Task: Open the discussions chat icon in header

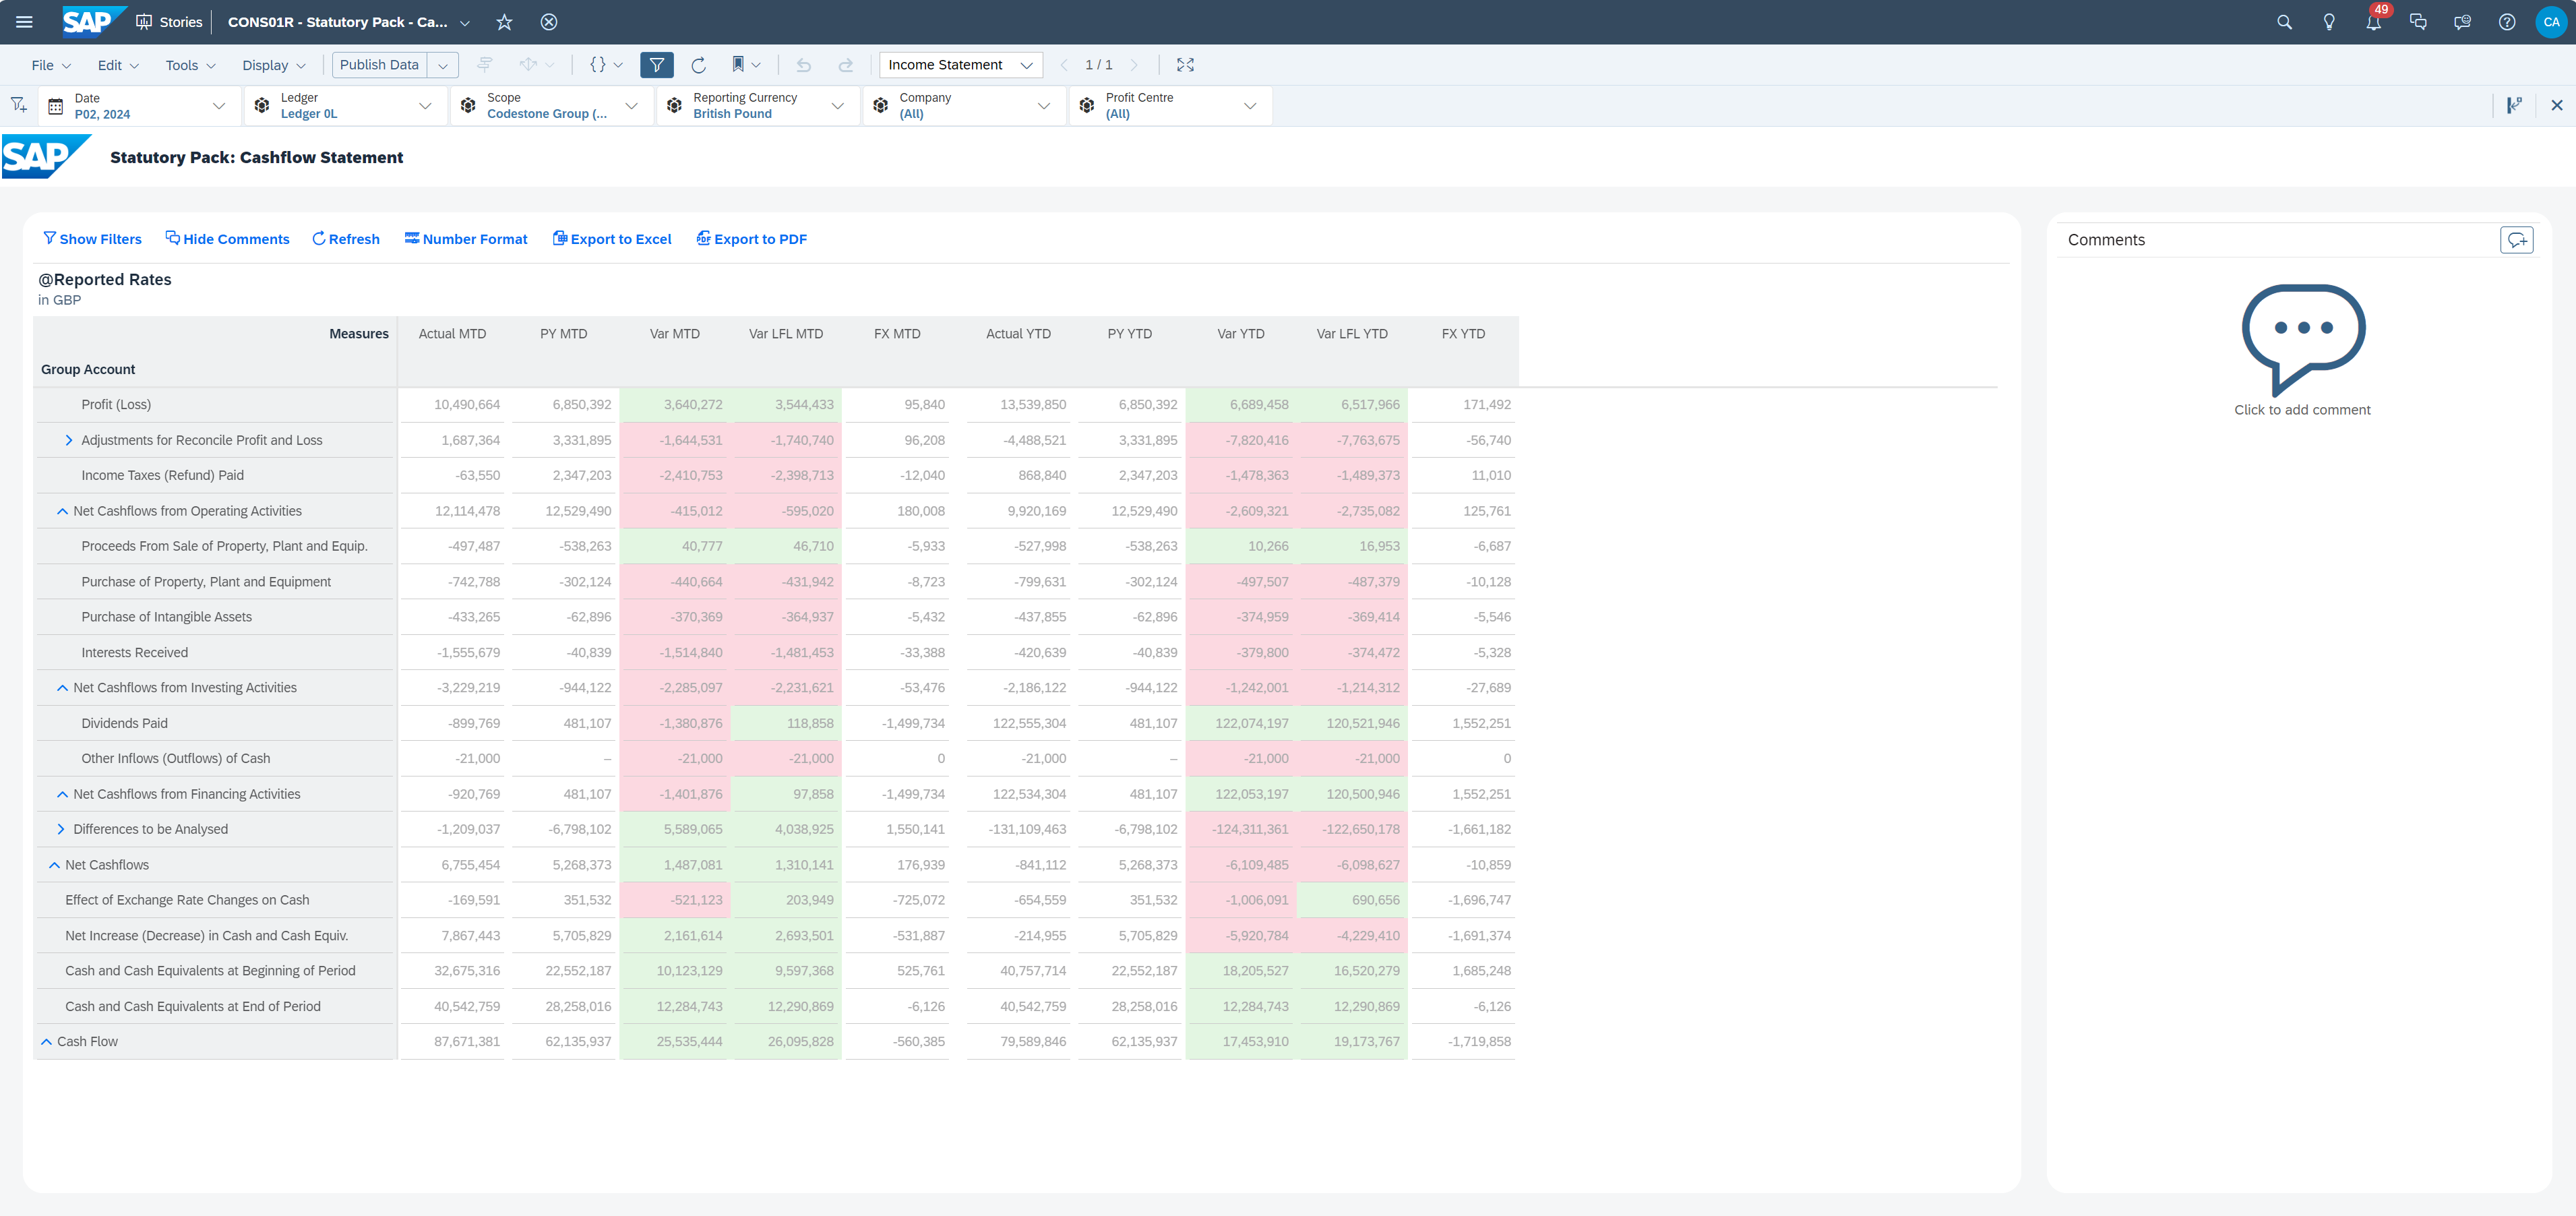Action: pos(2418,22)
